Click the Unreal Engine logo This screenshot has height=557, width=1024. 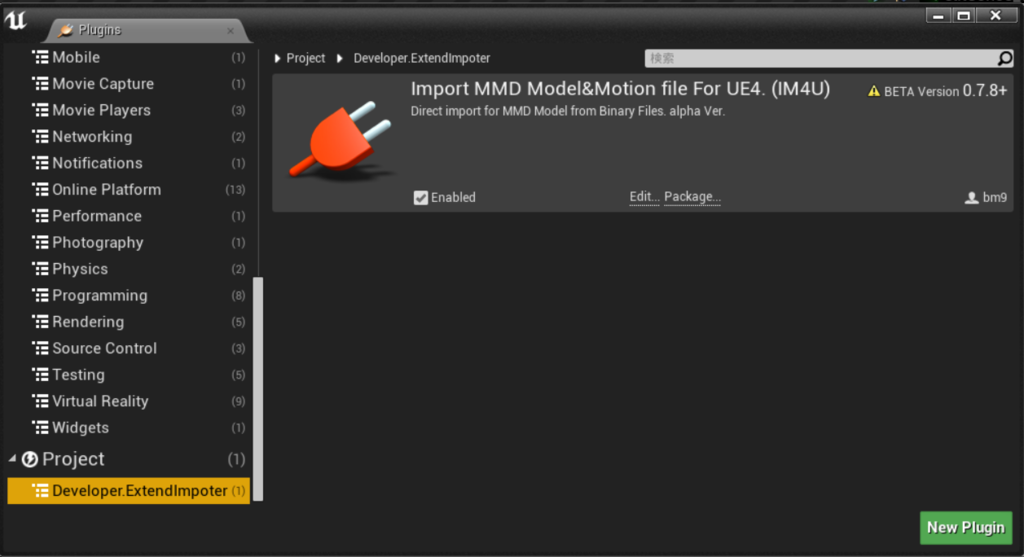point(16,21)
